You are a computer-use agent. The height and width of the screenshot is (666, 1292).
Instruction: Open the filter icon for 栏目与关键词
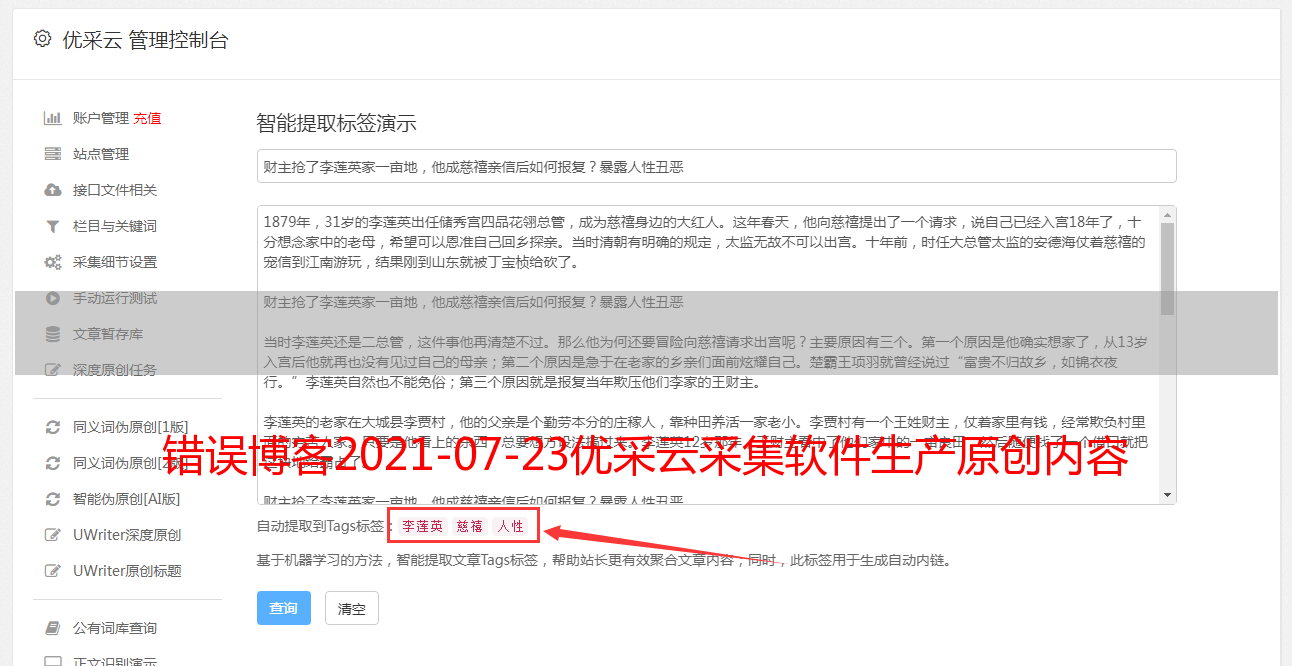(x=53, y=226)
